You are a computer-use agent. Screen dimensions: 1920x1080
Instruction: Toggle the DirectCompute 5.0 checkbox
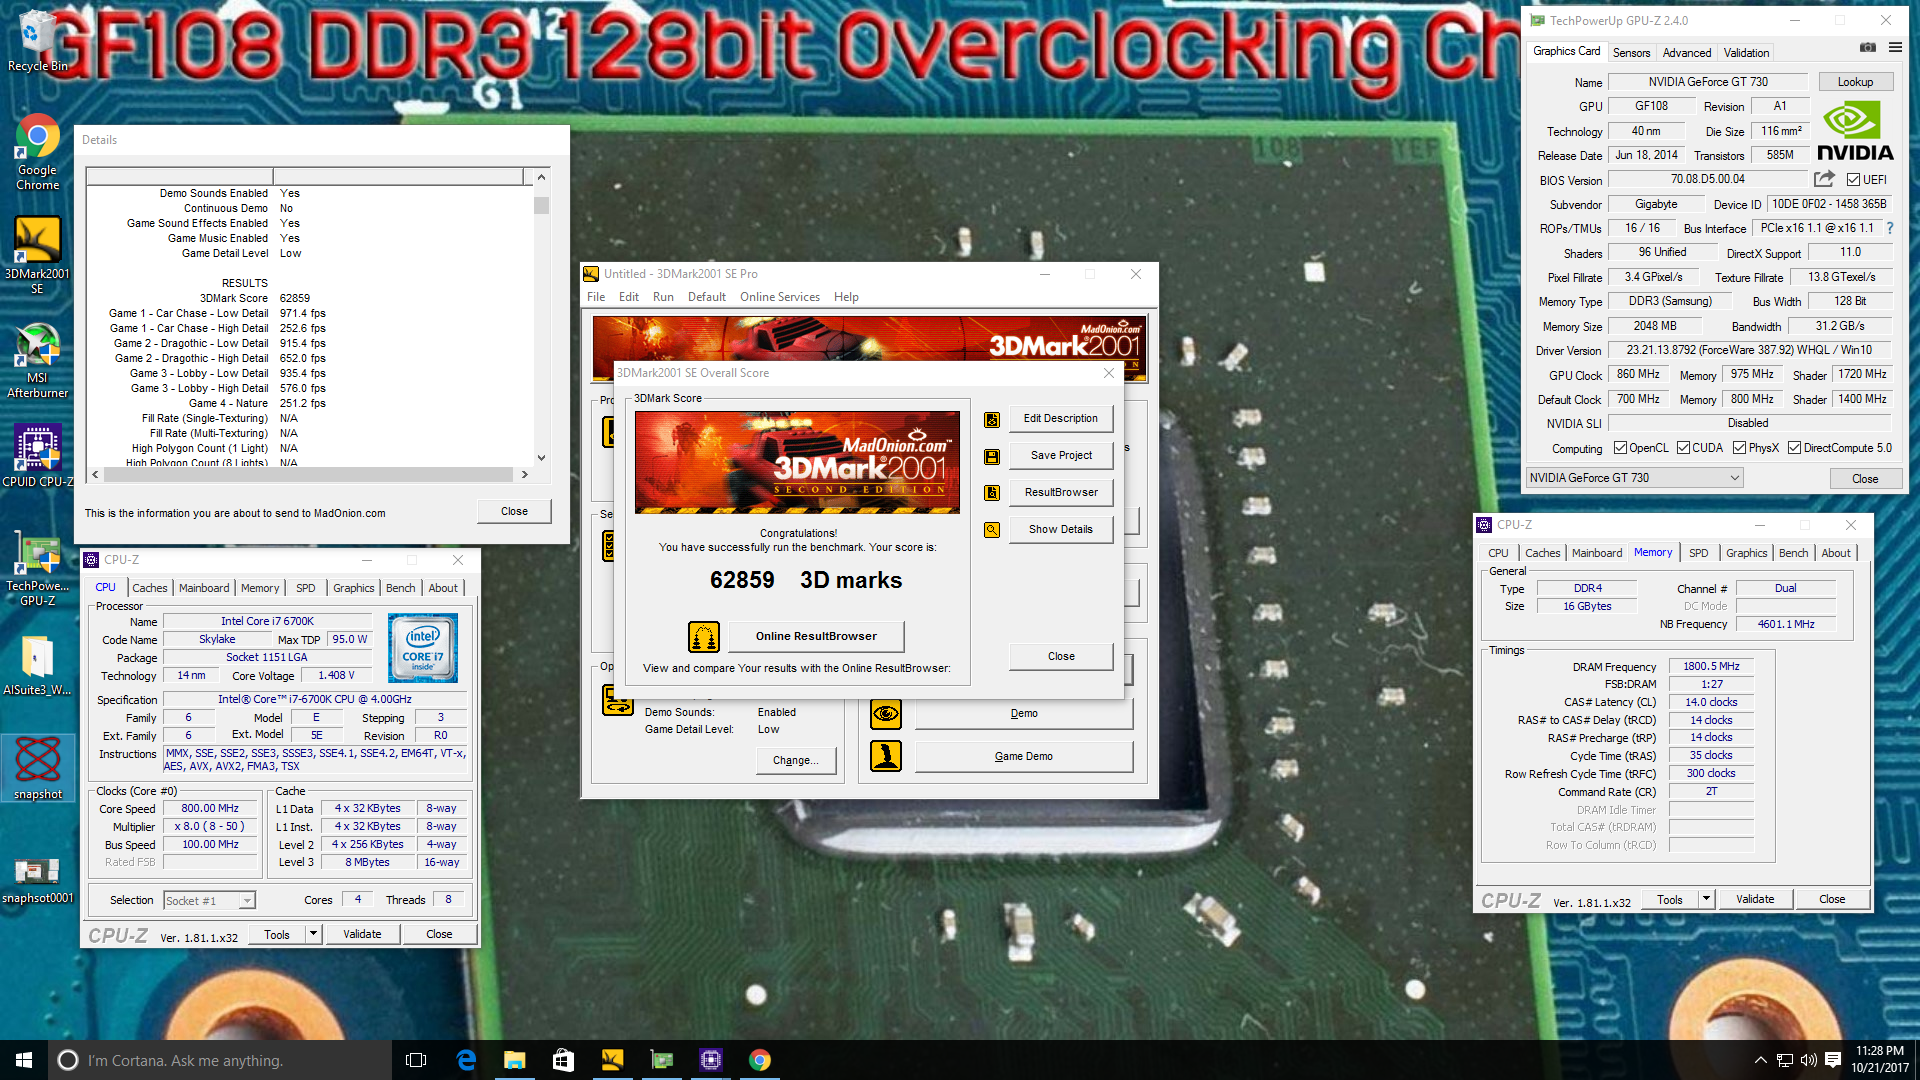[x=1794, y=448]
